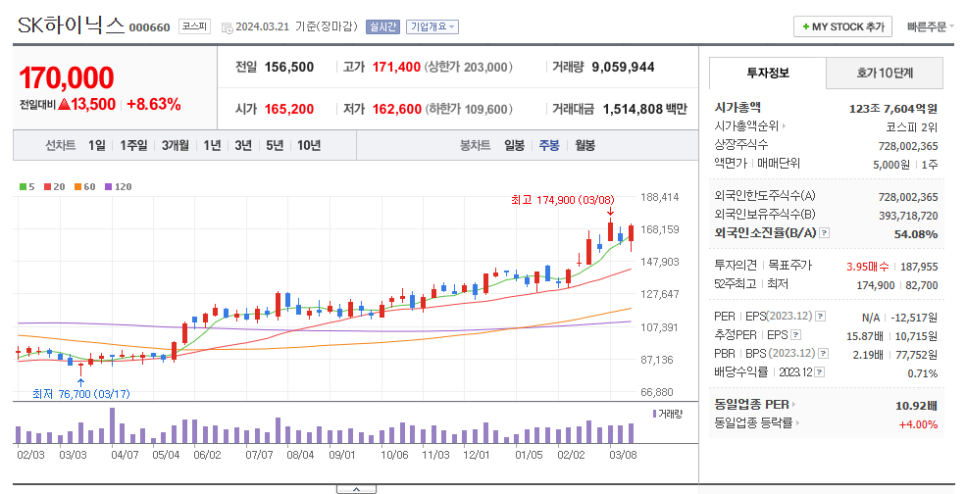
Task: Open the 목표주가 link
Action: [x=790, y=265]
